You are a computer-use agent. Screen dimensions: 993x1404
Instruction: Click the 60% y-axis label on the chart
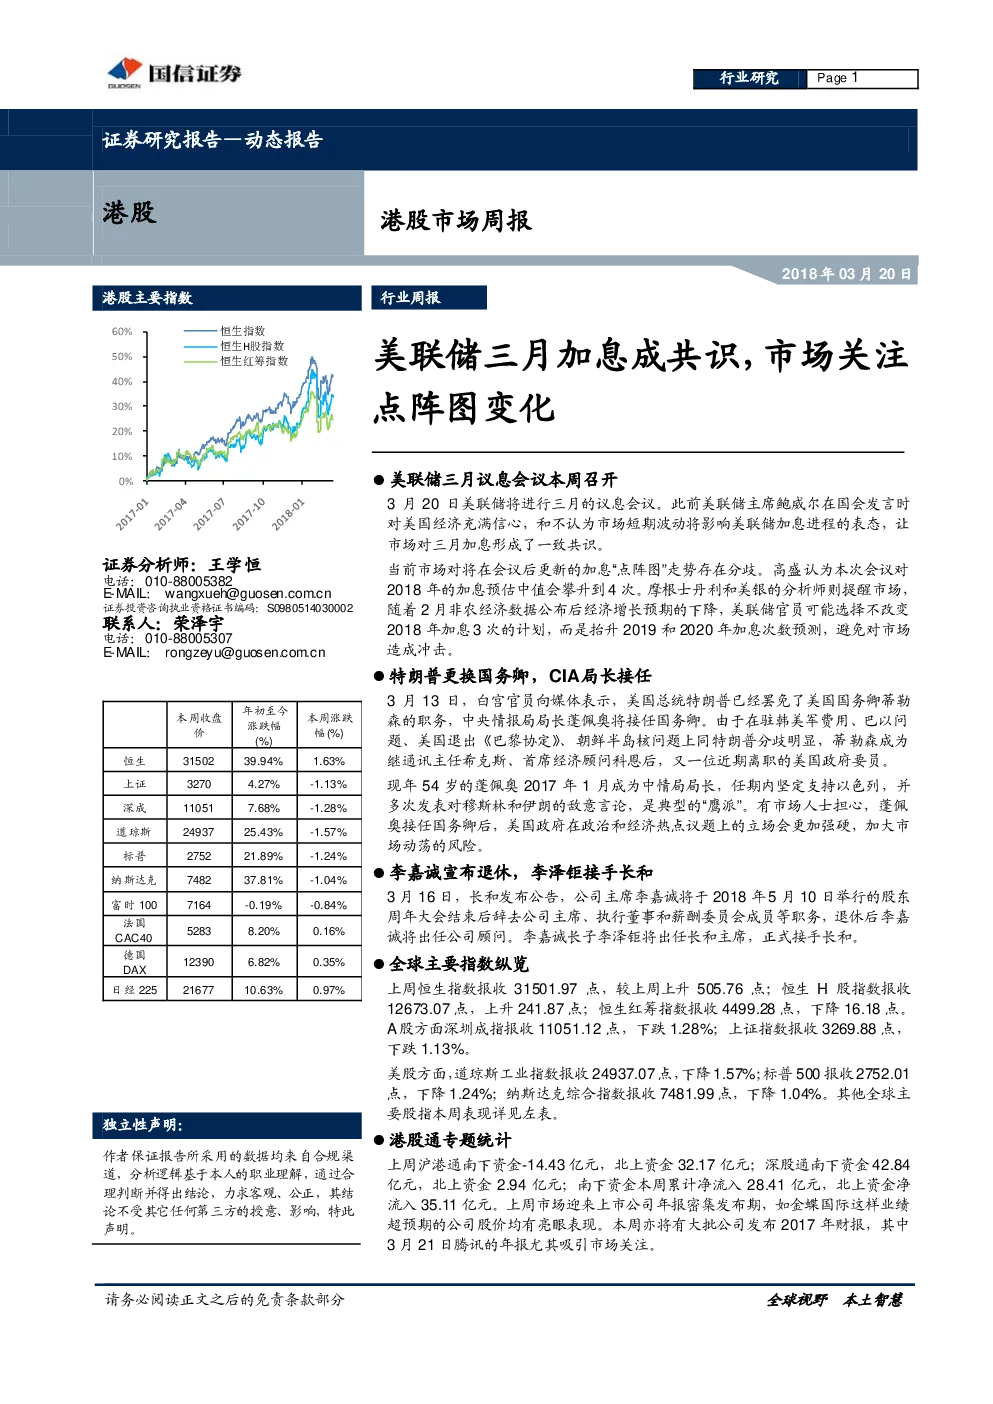[122, 331]
